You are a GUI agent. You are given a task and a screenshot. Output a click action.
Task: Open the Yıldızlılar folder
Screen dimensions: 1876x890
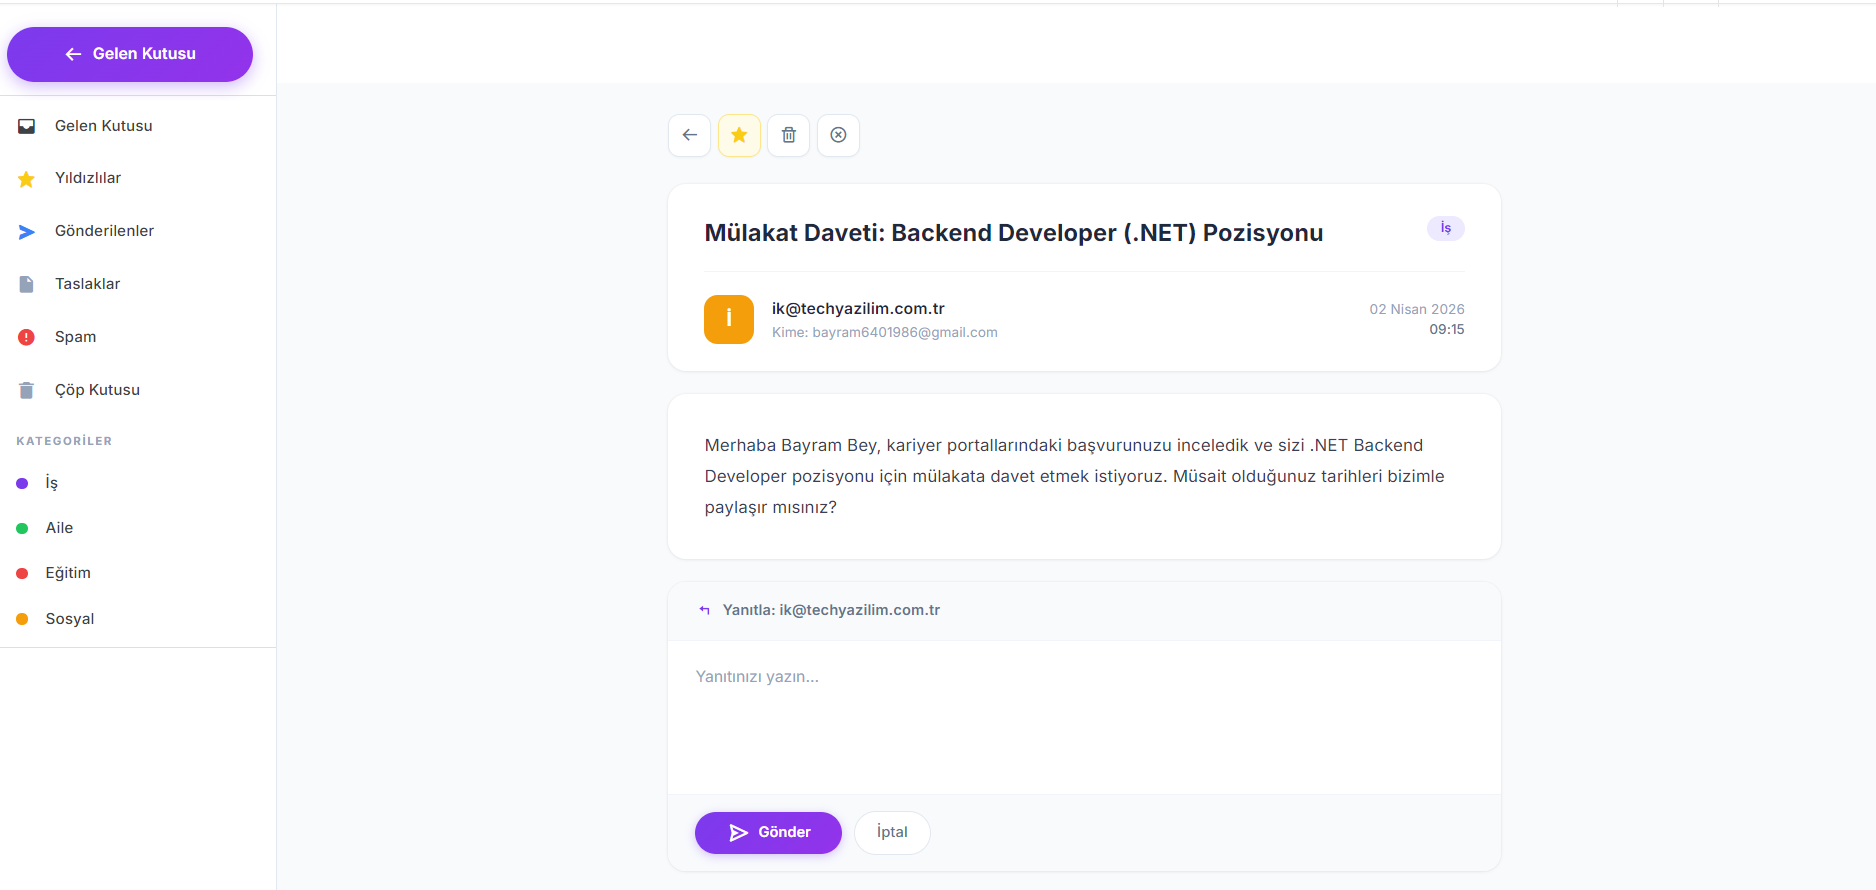point(137,178)
